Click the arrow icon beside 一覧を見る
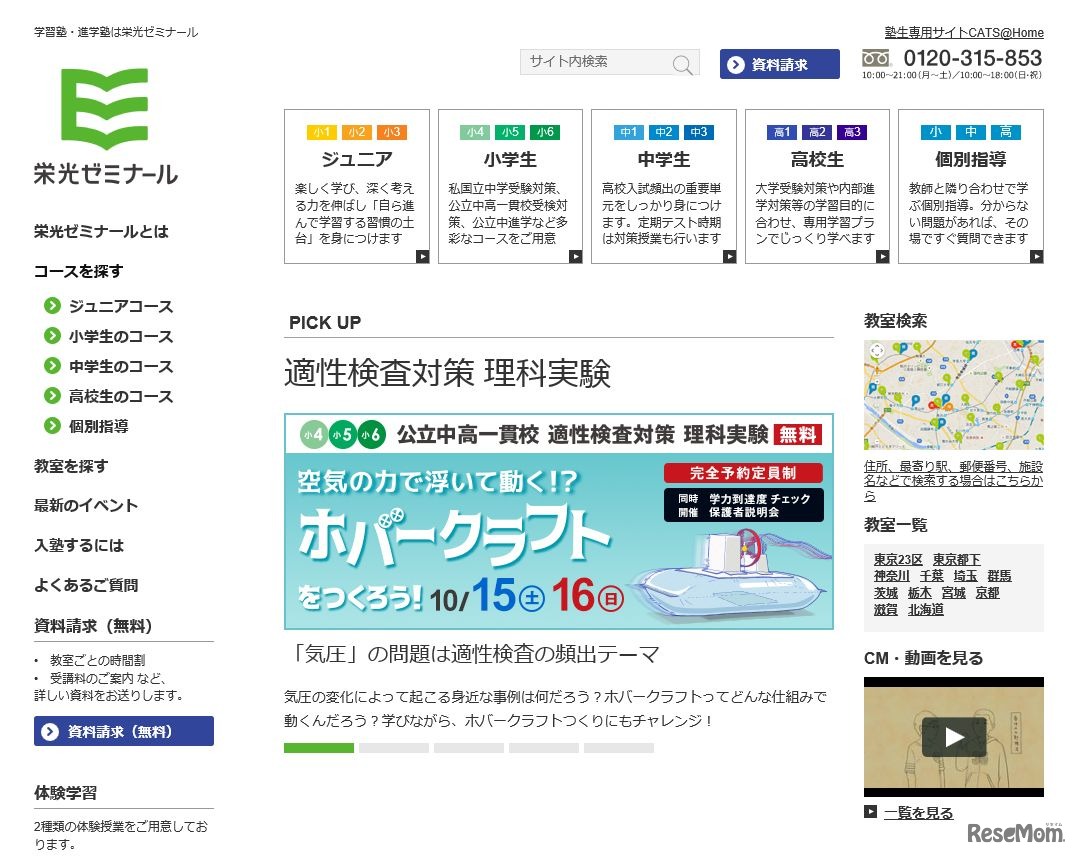Viewport: 1078px width, 856px height. click(870, 812)
